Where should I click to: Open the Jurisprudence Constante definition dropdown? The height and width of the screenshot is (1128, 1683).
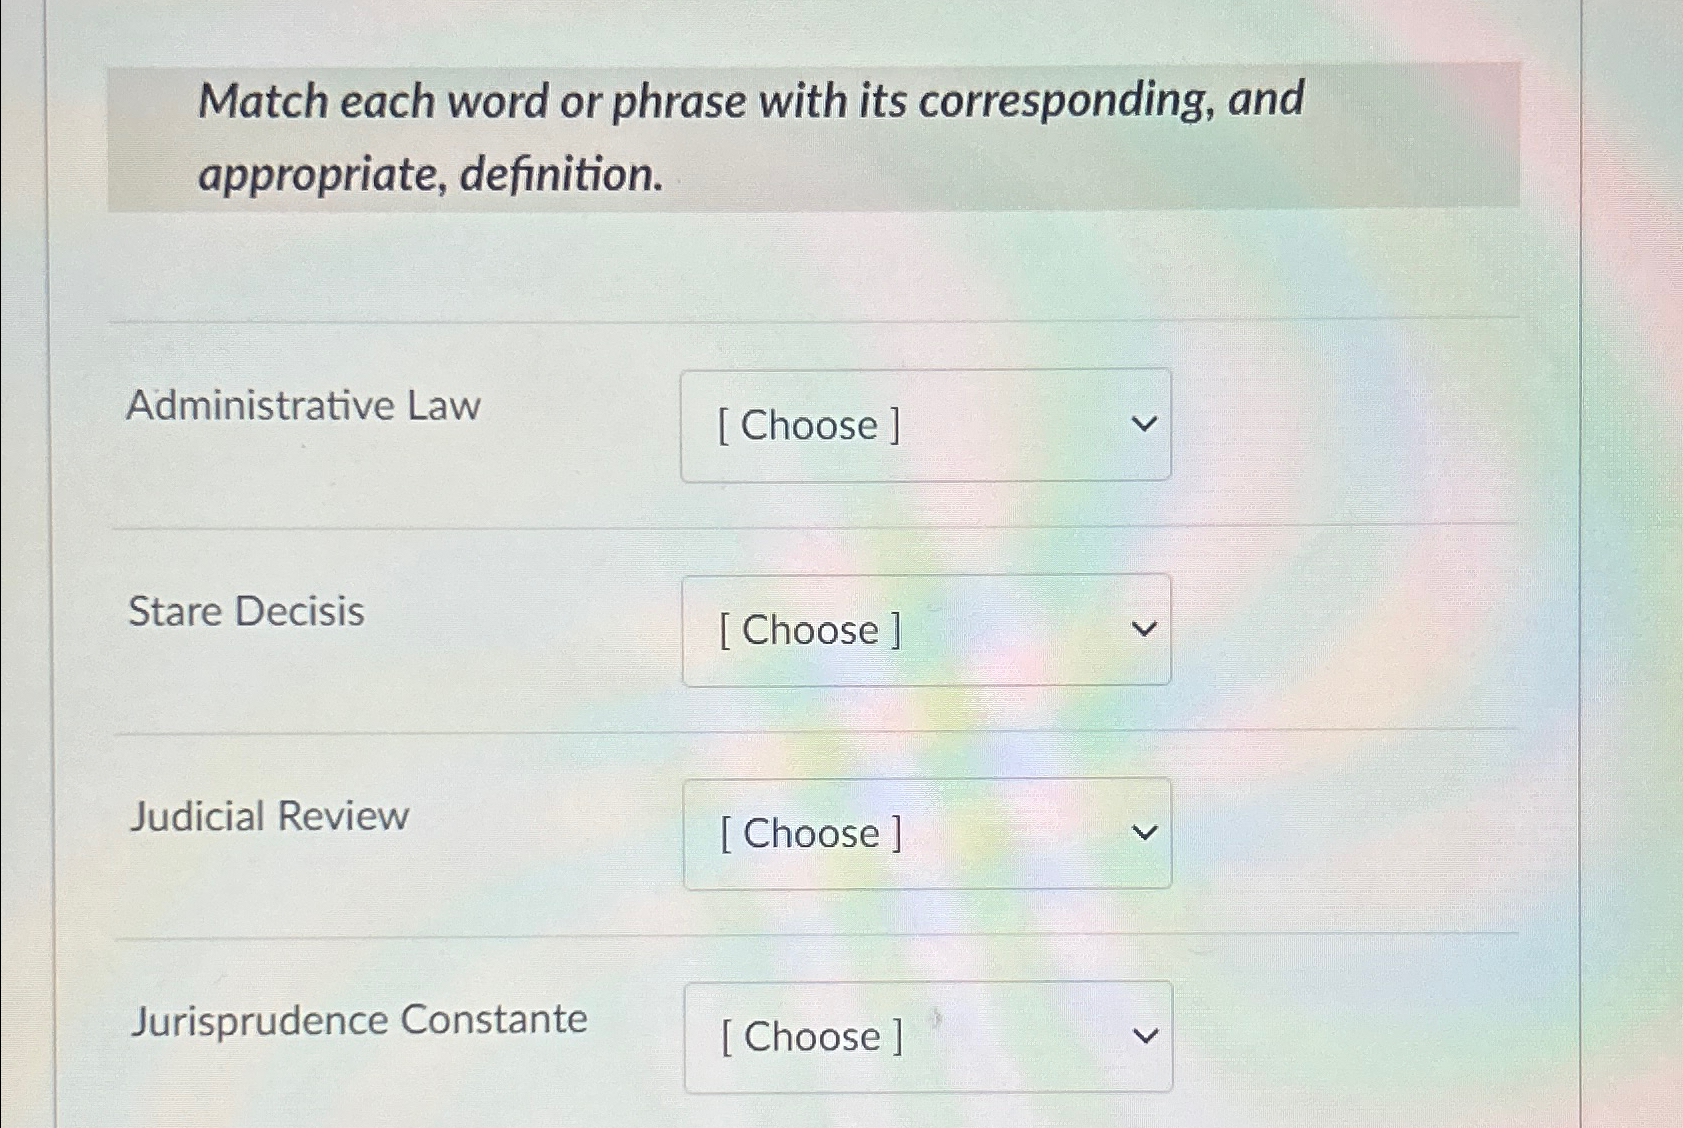(x=925, y=1036)
